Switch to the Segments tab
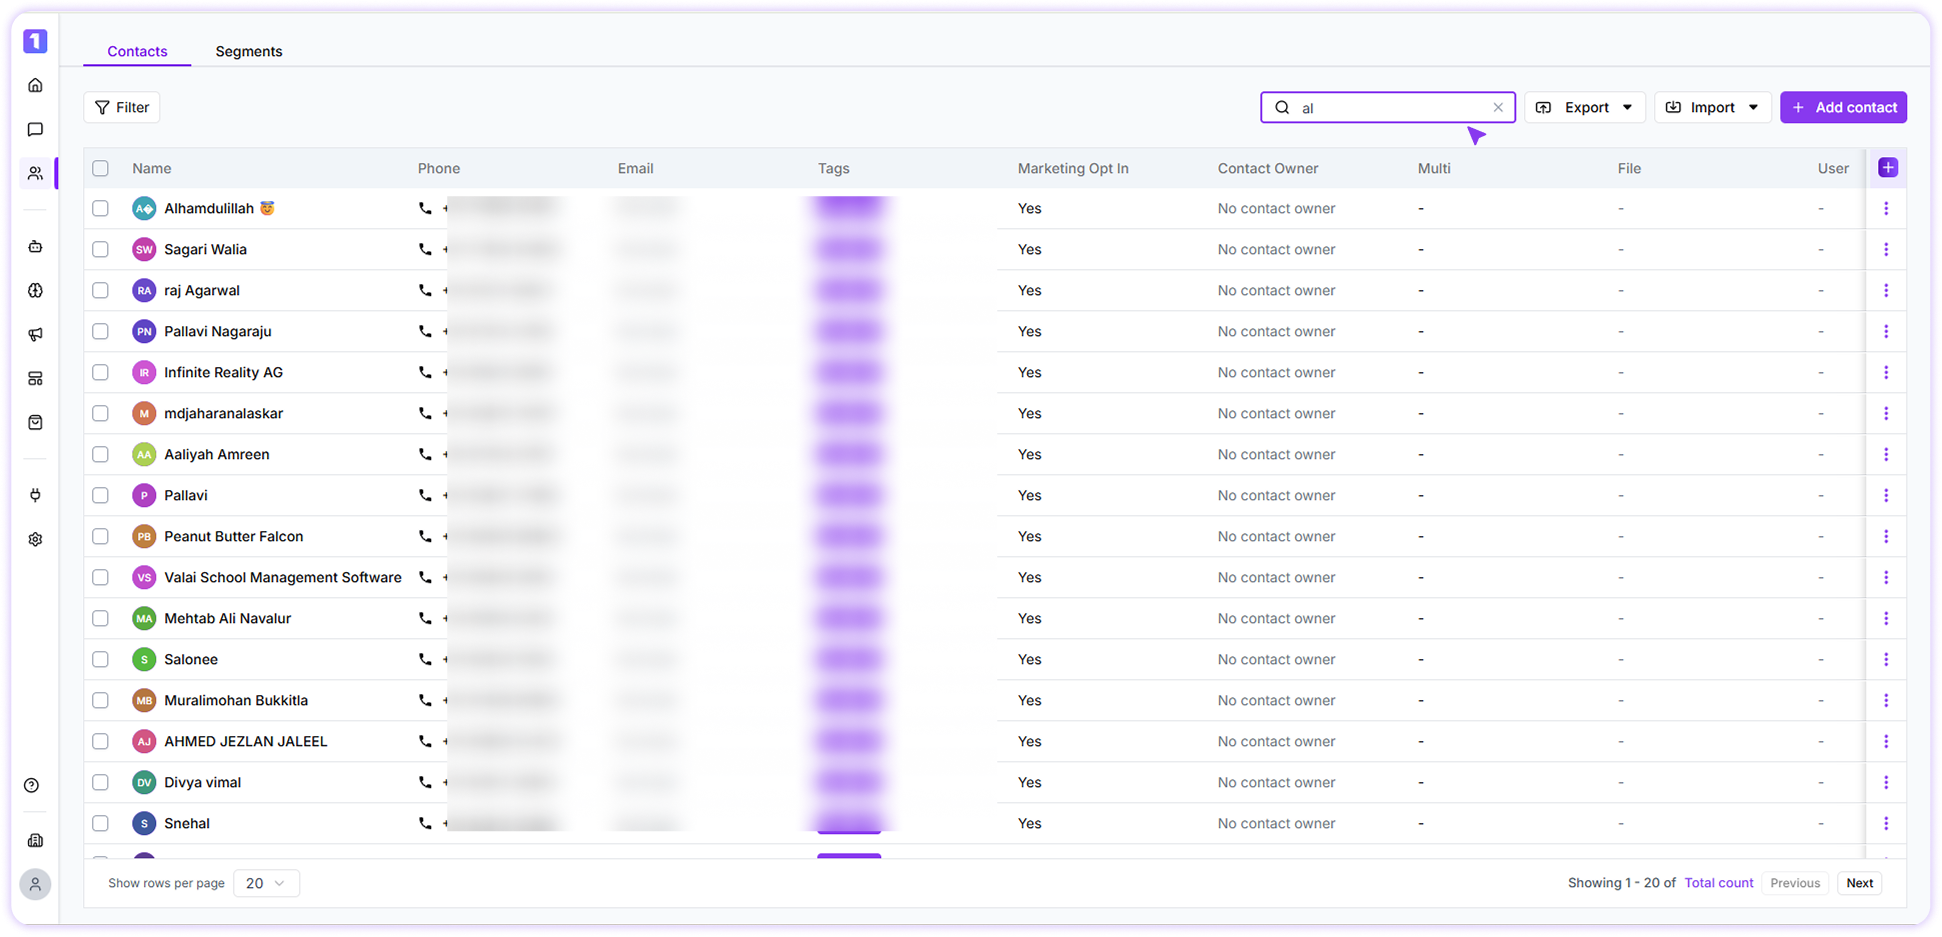The height and width of the screenshot is (937, 1942). [248, 51]
